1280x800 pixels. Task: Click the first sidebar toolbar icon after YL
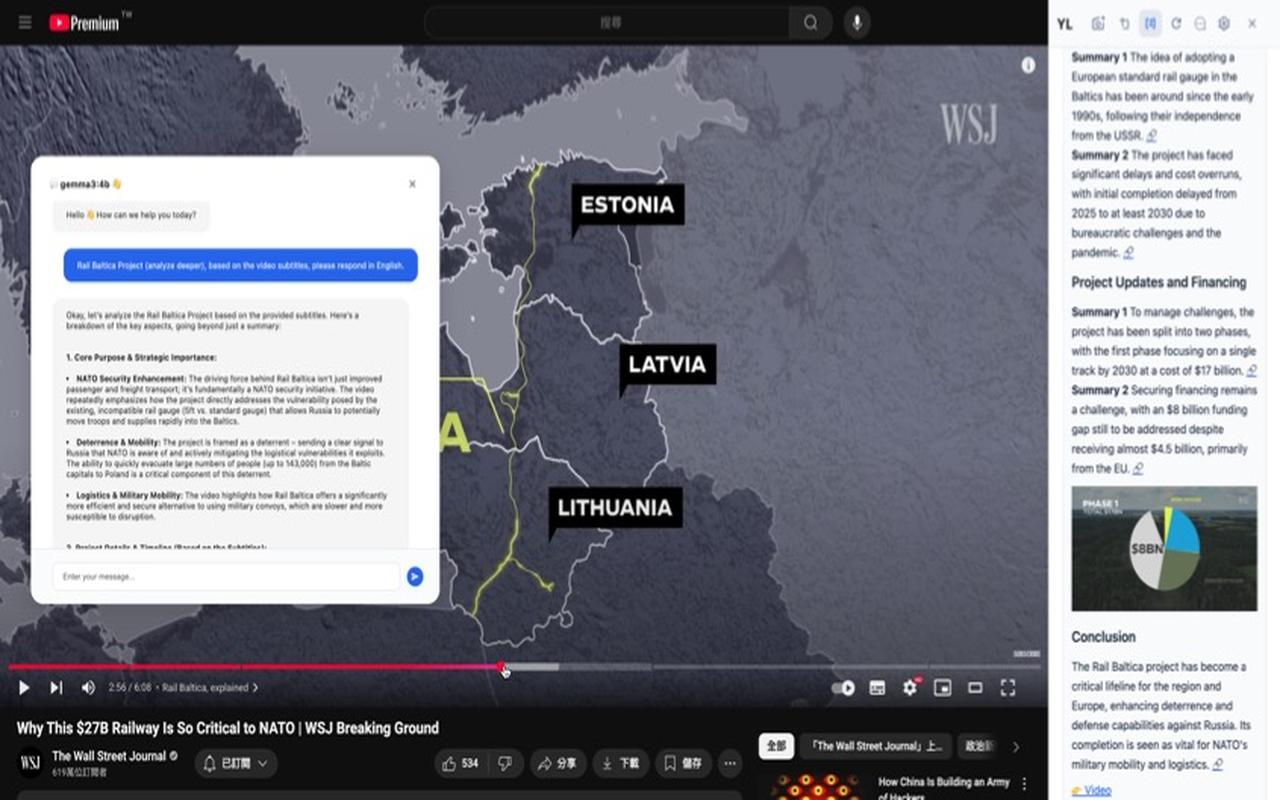coord(1098,24)
